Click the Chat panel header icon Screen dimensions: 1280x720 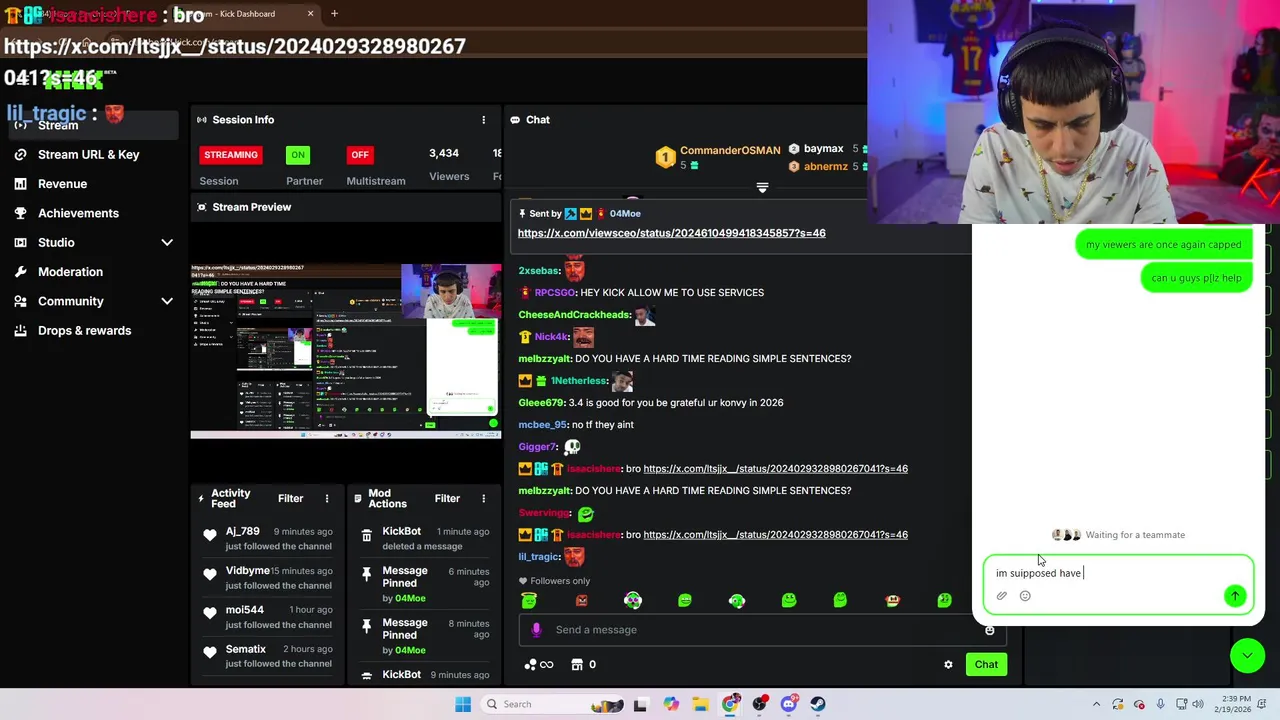point(515,120)
